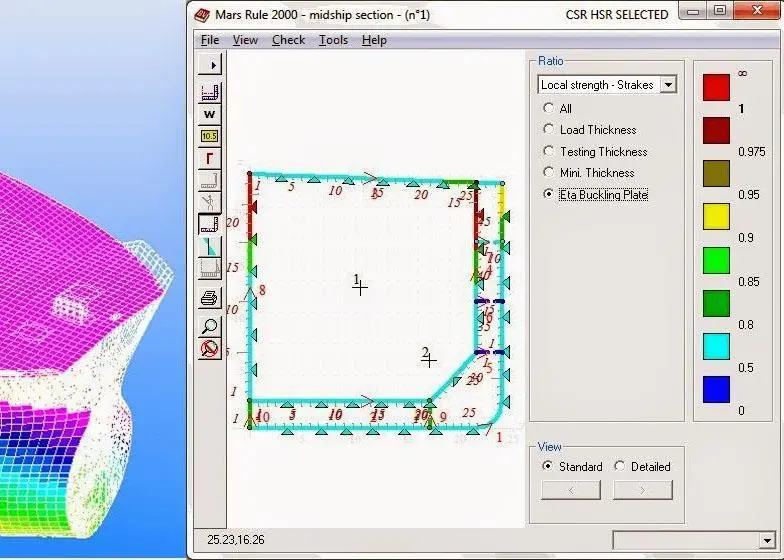
Task: Maximize the Mars Rule 2000 window
Action: coord(720,11)
